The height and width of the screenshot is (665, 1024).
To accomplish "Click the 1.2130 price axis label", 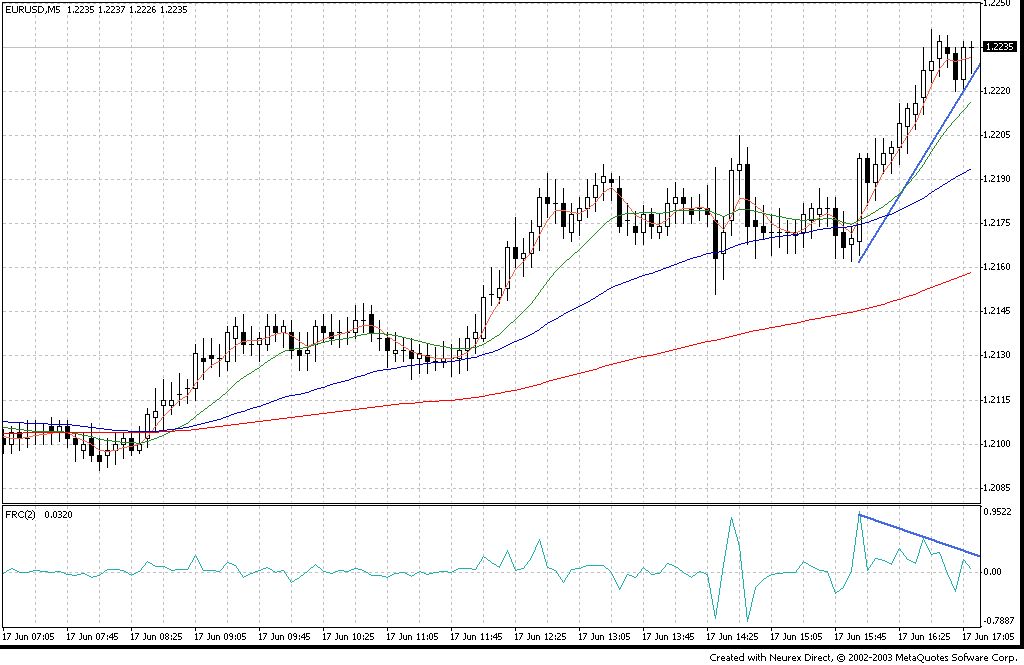I will (997, 355).
